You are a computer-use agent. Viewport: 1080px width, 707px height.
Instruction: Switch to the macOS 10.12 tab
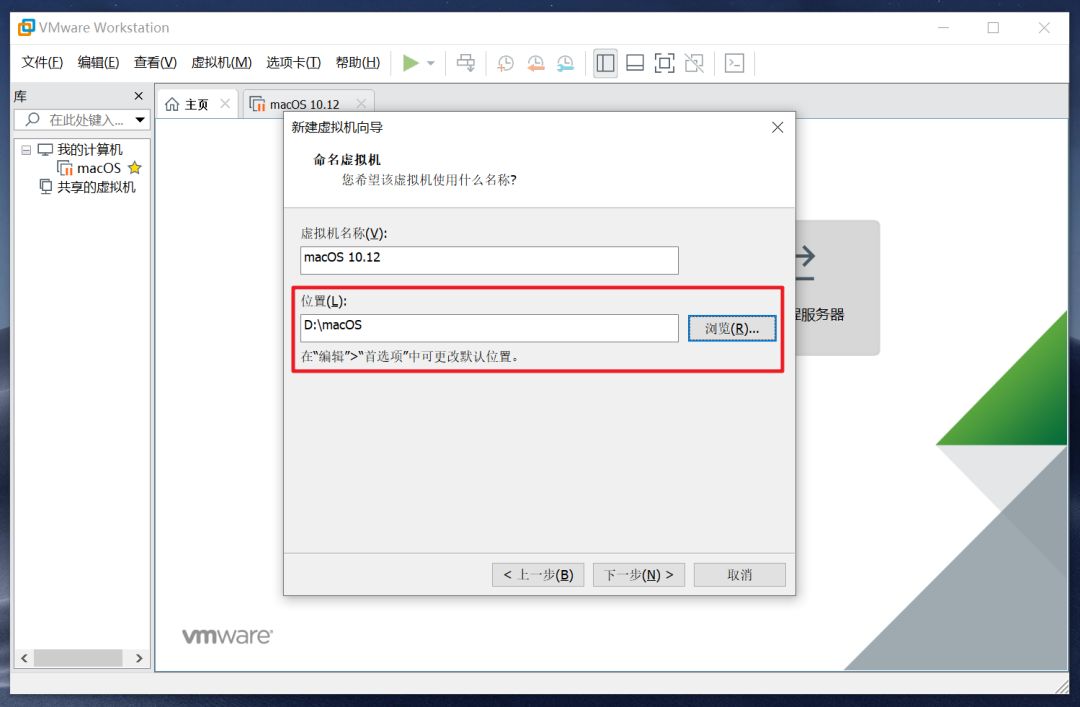(x=304, y=104)
